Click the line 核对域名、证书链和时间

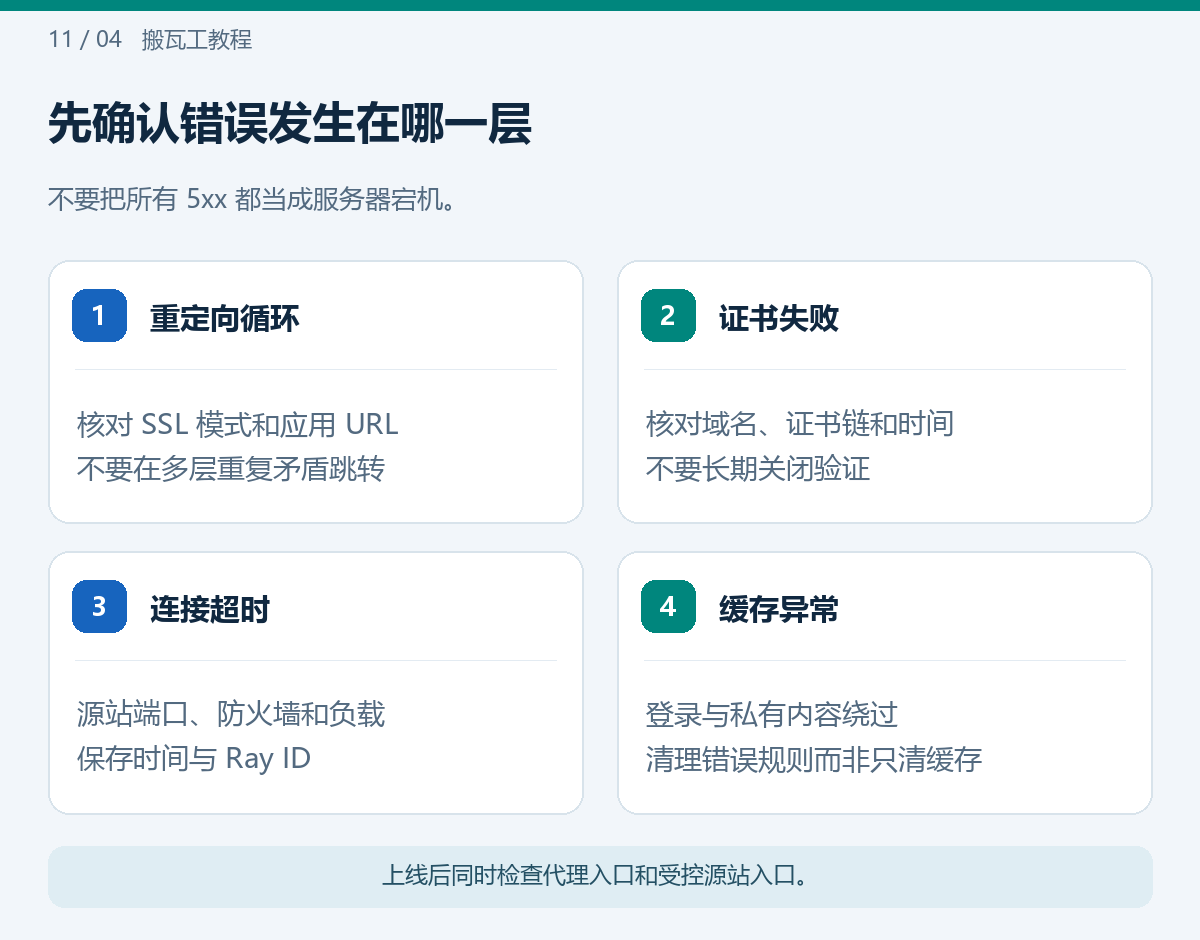pyautogui.click(x=800, y=424)
